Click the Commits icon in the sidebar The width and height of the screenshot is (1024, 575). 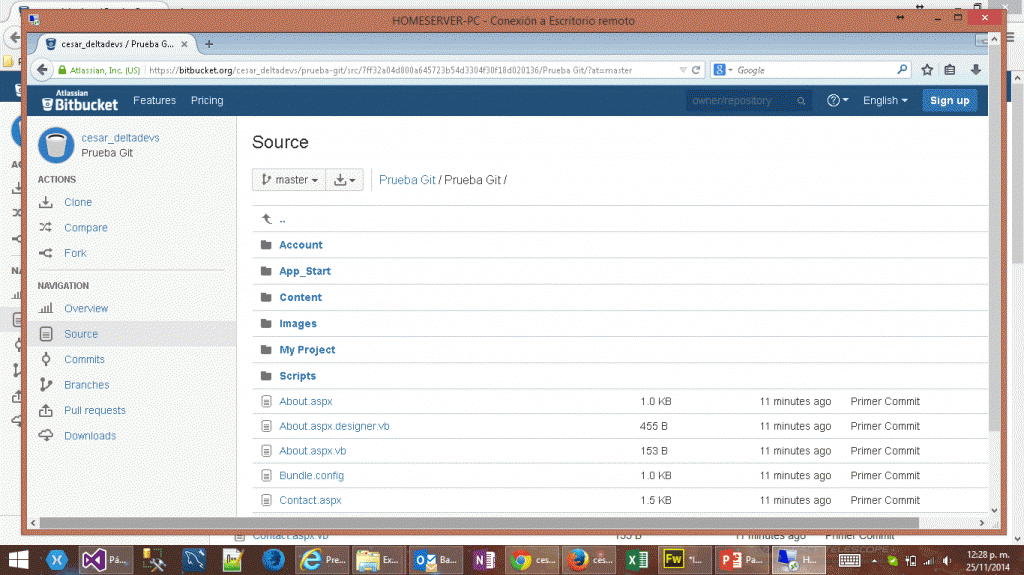(x=46, y=359)
